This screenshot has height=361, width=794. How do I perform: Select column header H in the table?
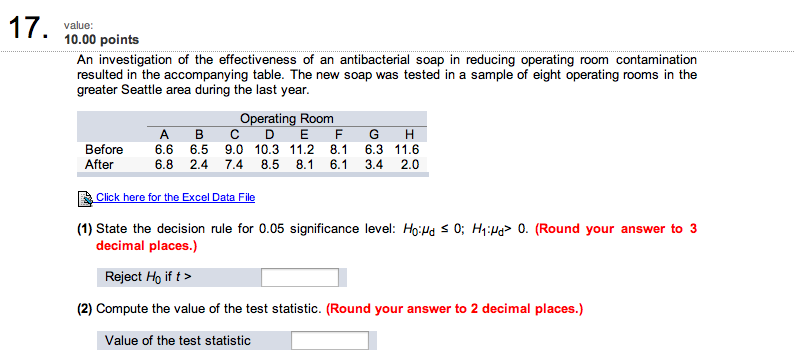click(x=410, y=135)
